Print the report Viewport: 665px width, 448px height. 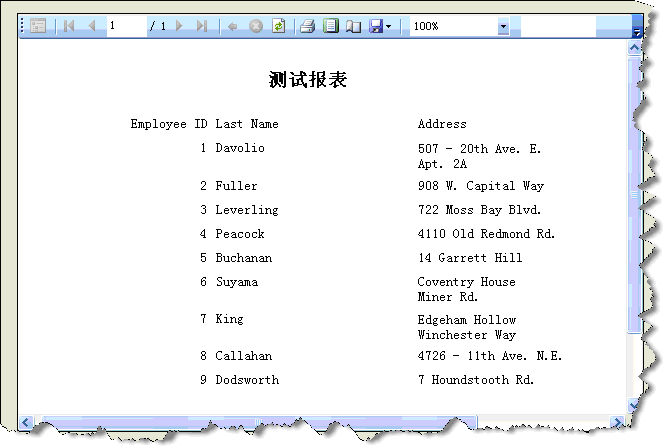pyautogui.click(x=307, y=26)
